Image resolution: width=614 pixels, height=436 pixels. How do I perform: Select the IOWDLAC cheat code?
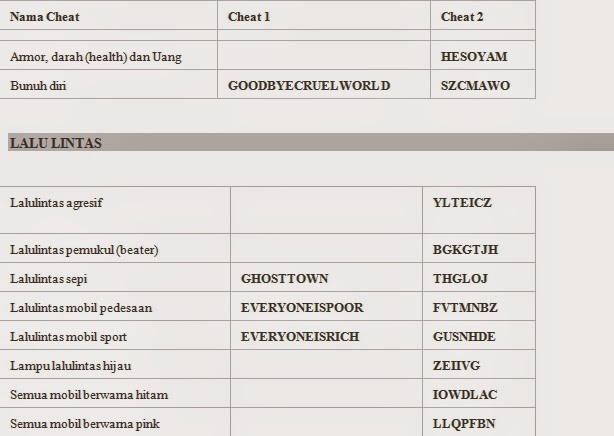[x=465, y=394]
